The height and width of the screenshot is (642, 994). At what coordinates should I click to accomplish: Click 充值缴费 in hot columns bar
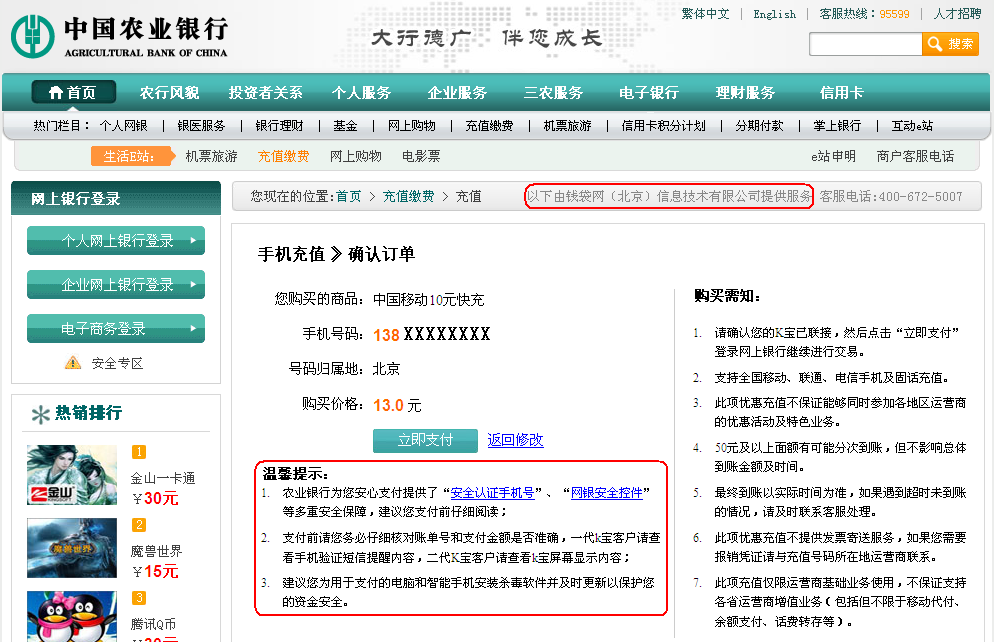click(489, 125)
